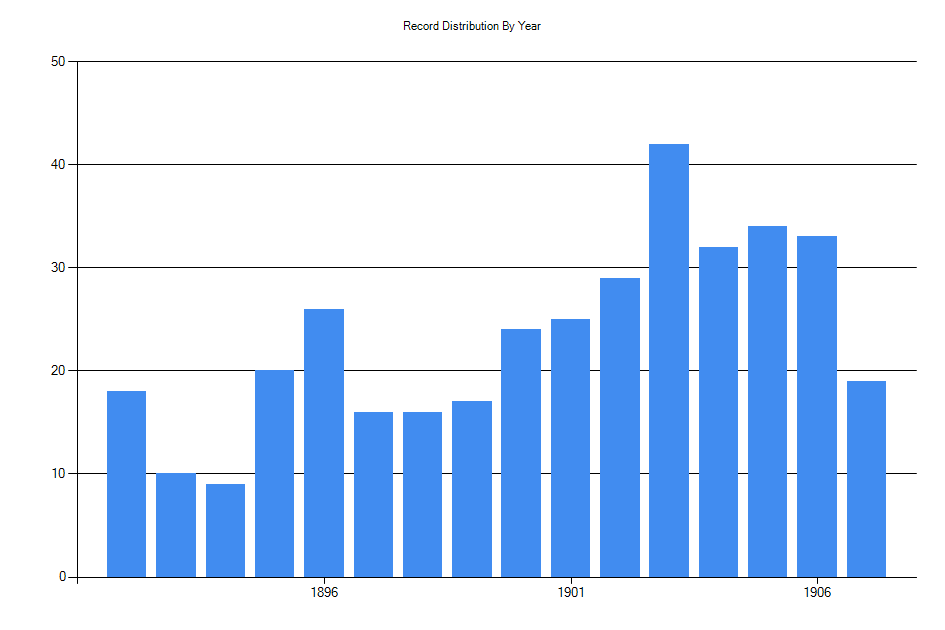Click the '30' y-axis label
This screenshot has height=630, width=945.
point(58,267)
